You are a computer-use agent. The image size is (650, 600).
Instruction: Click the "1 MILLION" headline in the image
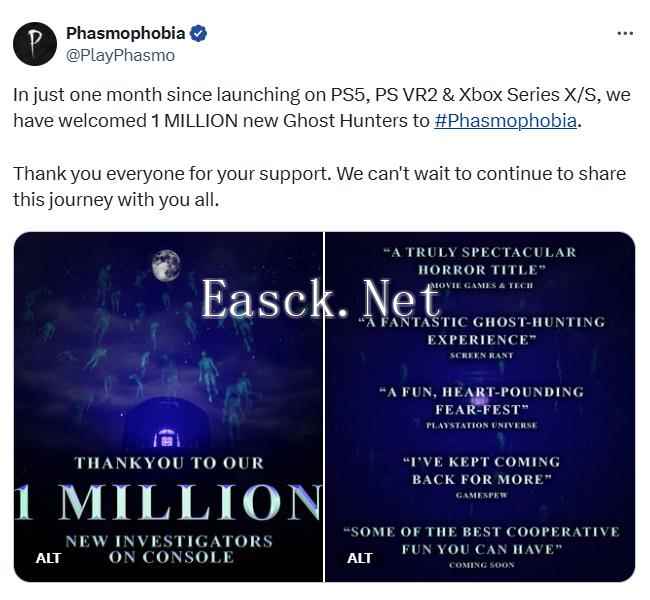click(167, 502)
